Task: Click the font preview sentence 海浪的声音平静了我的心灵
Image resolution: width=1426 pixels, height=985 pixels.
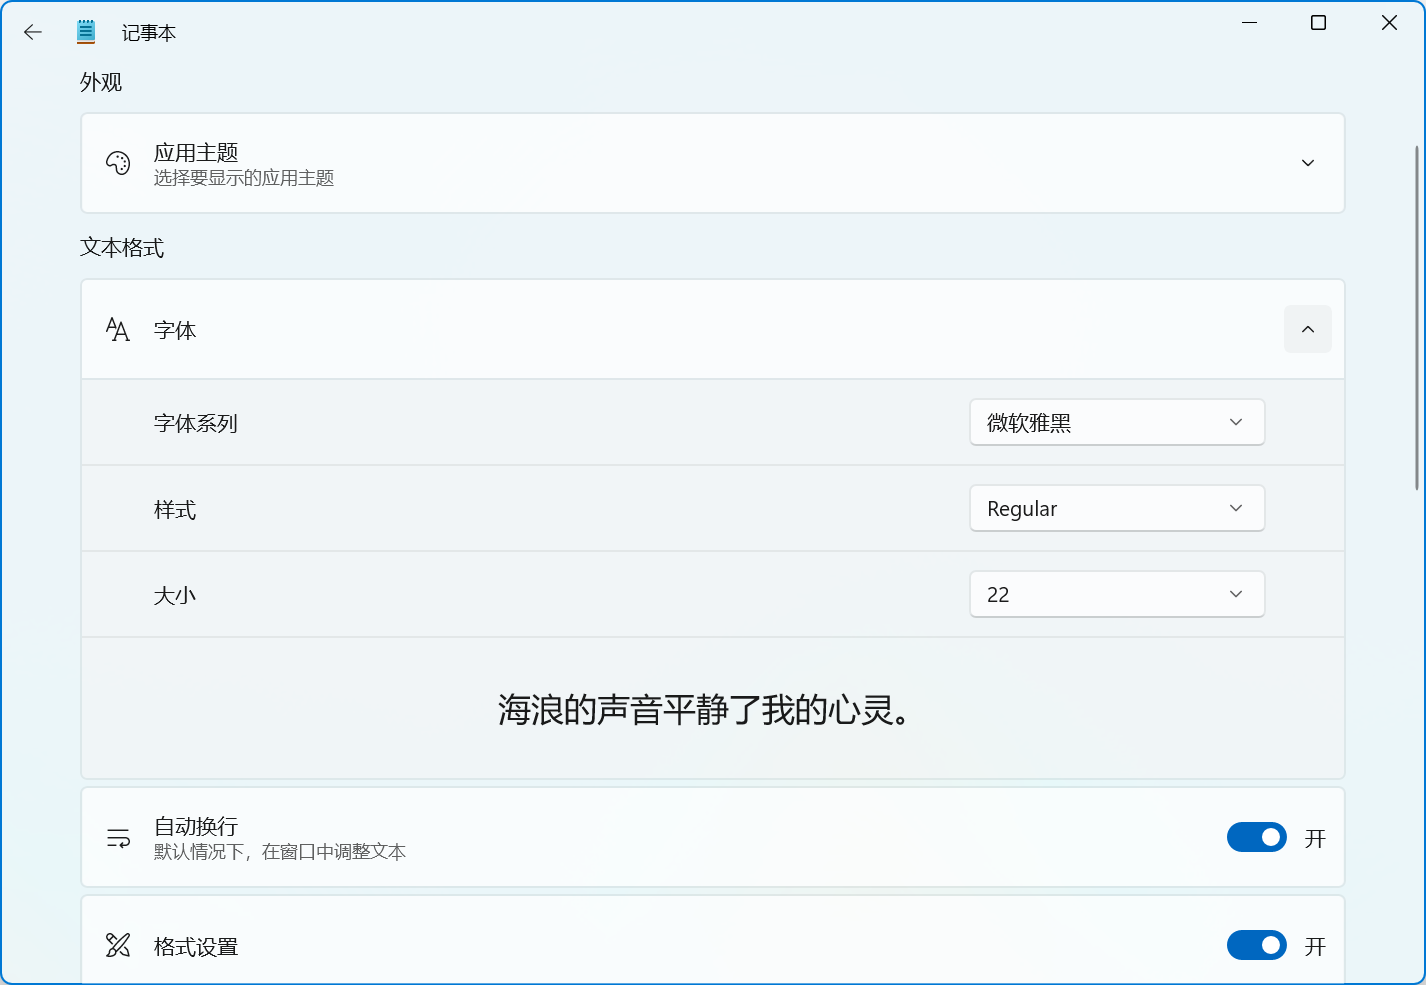Action: point(704,710)
